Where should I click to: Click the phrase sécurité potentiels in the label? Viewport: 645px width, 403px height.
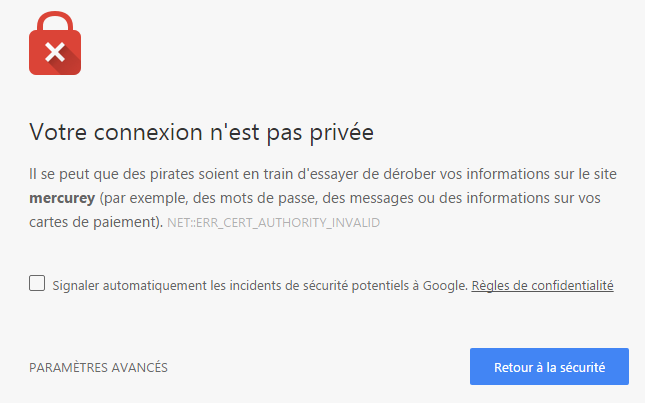pyautogui.click(x=355, y=285)
